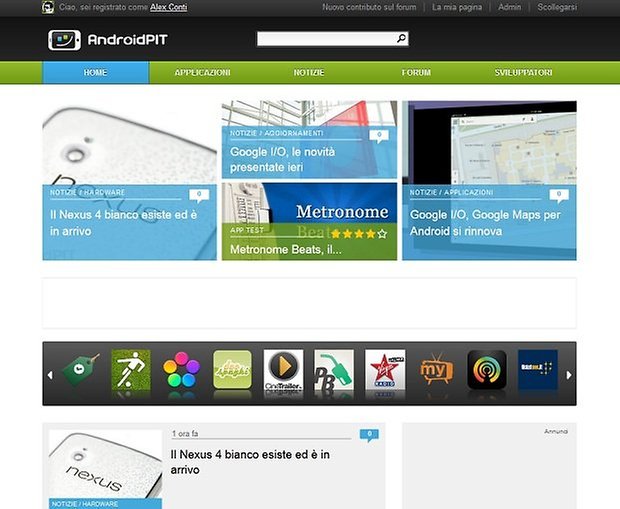Viewport: 620px width, 509px height.
Task: Click the star rating on Metronome Beats
Action: point(359,234)
